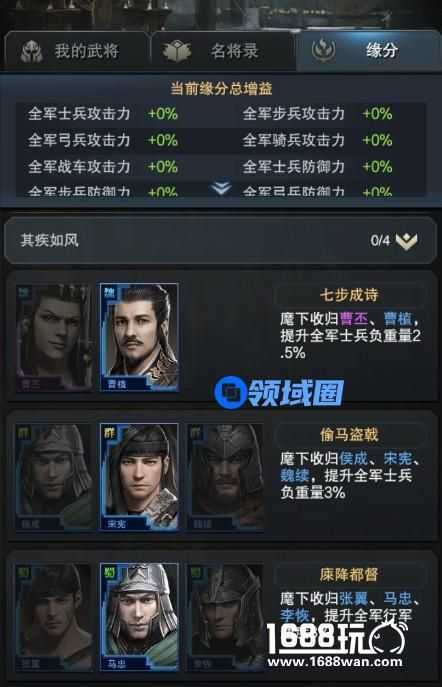Switch to the 名将录 tab
This screenshot has width=442, height=687.
pos(223,51)
